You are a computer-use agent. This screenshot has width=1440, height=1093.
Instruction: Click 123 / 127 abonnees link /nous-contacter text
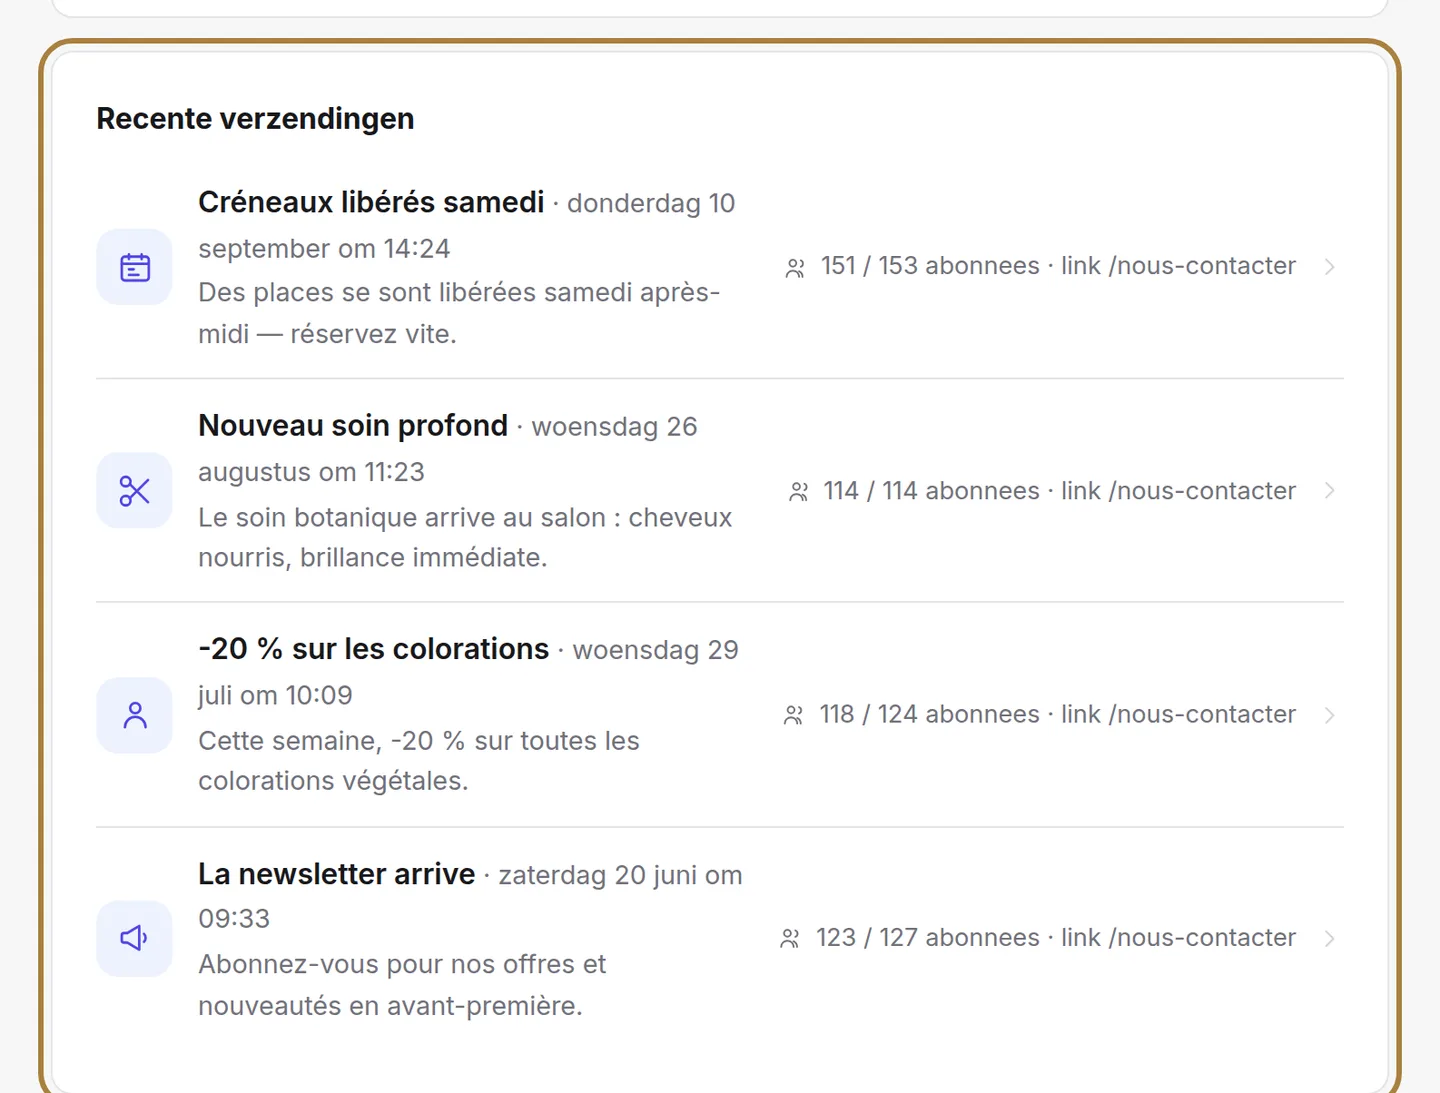[x=1056, y=938]
